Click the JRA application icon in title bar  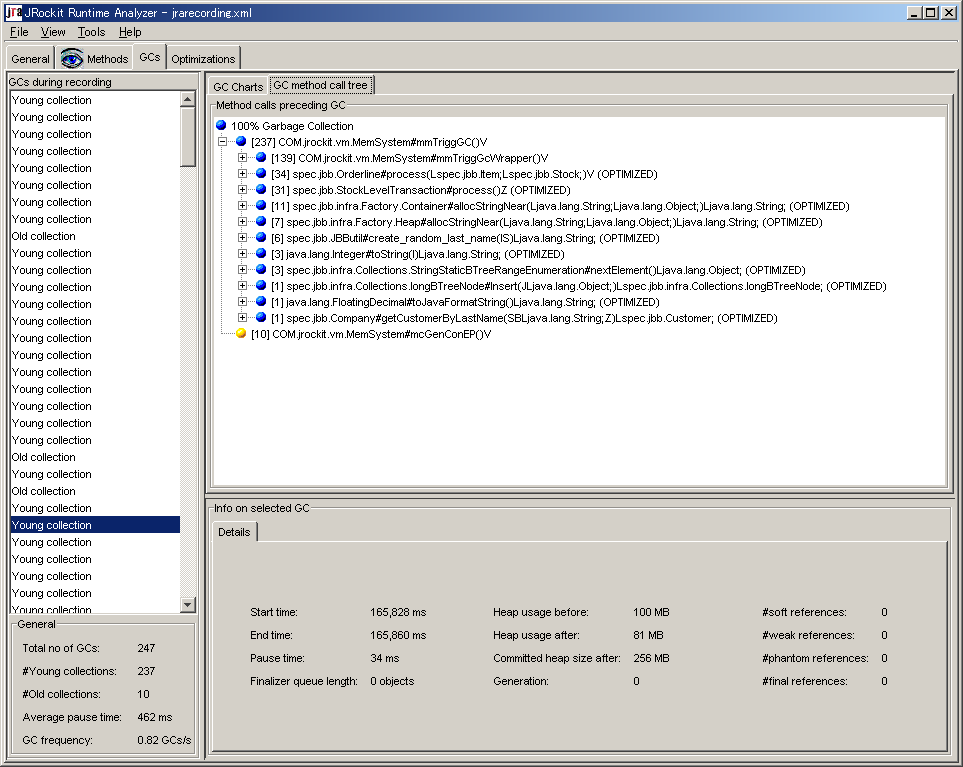pyautogui.click(x=13, y=12)
